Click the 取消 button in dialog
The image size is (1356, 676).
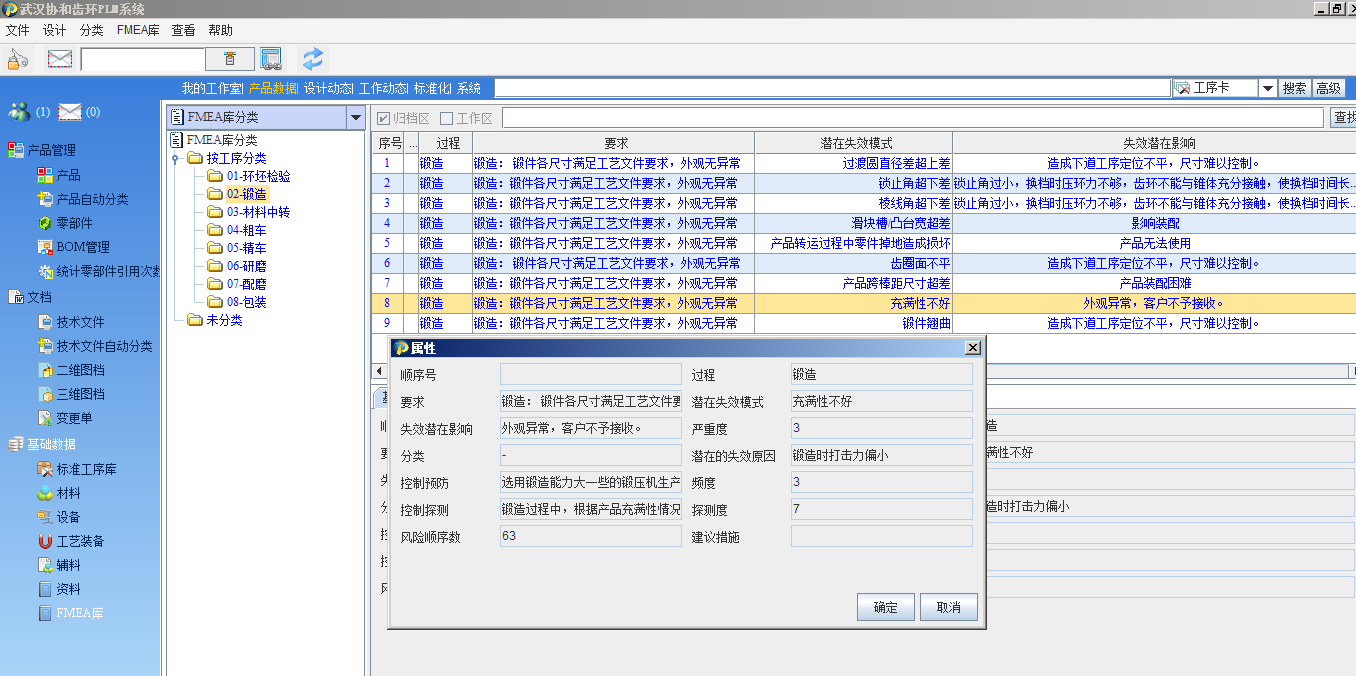tap(948, 607)
